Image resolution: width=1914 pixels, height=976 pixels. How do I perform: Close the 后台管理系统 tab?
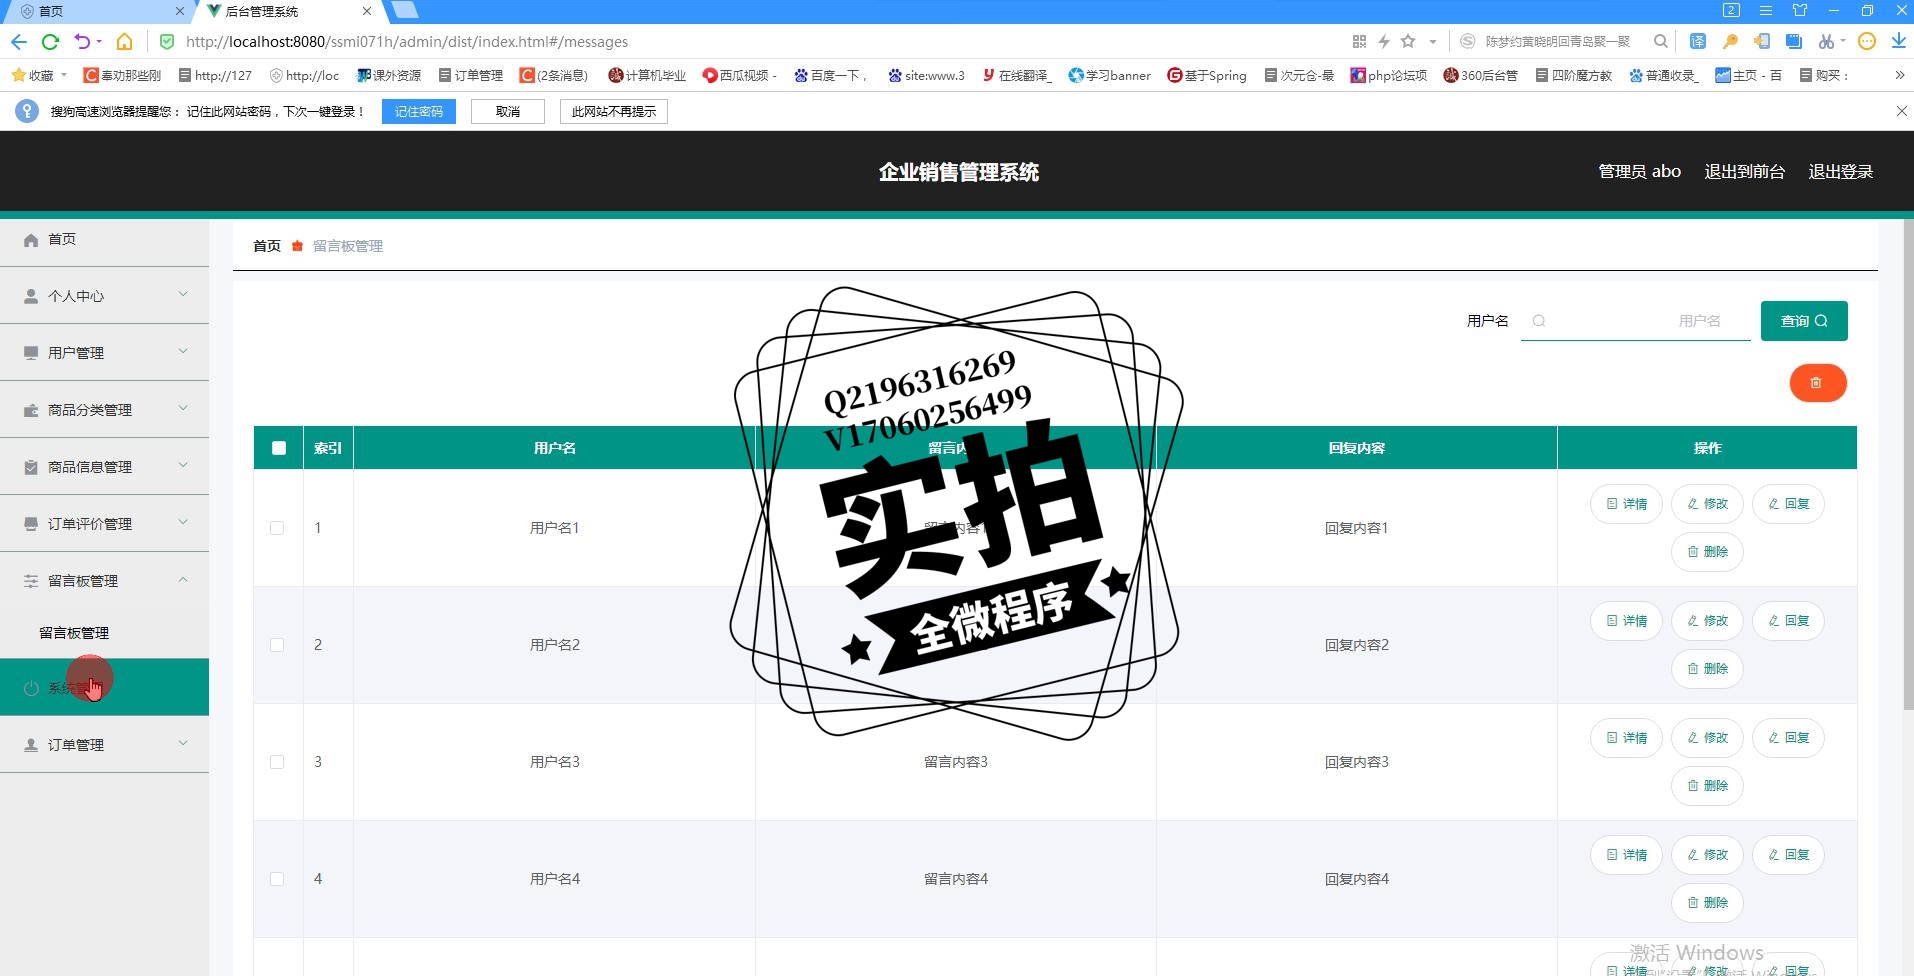tap(367, 11)
